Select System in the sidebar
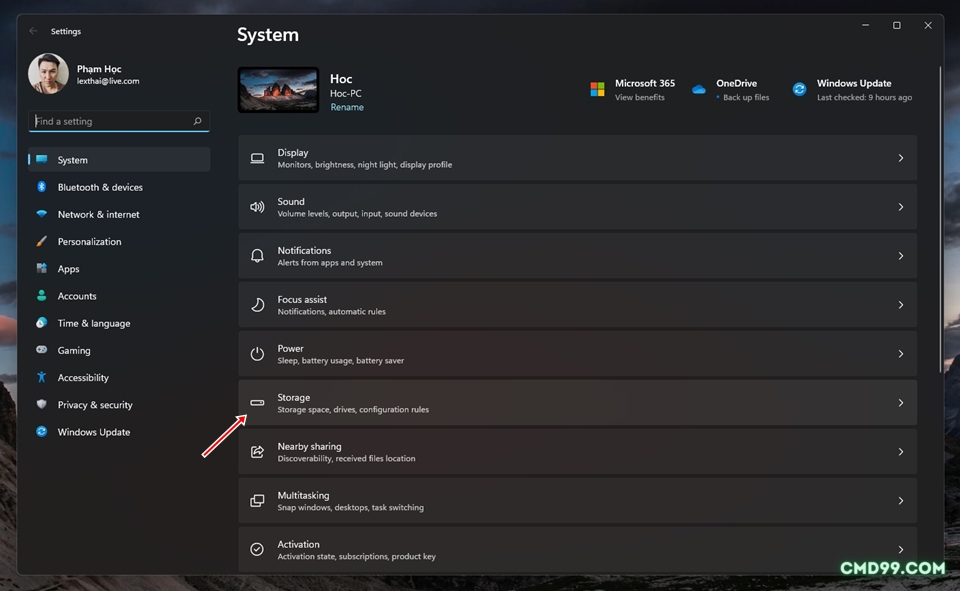 tap(119, 160)
